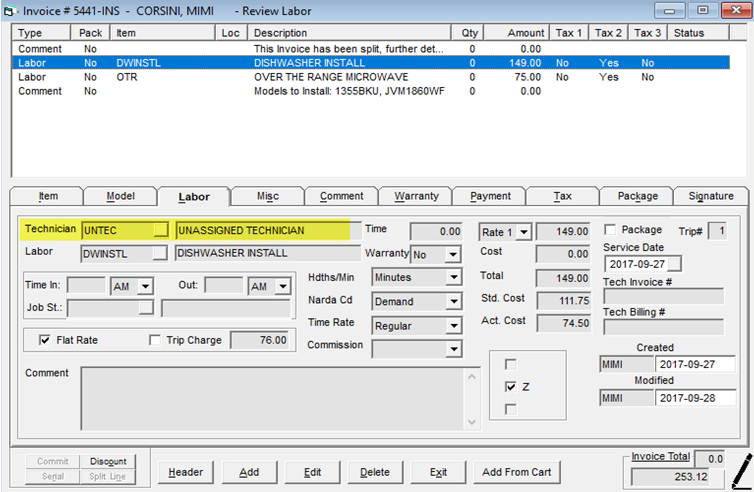
Task: Click into the Comment text area
Action: pyautogui.click(x=274, y=399)
